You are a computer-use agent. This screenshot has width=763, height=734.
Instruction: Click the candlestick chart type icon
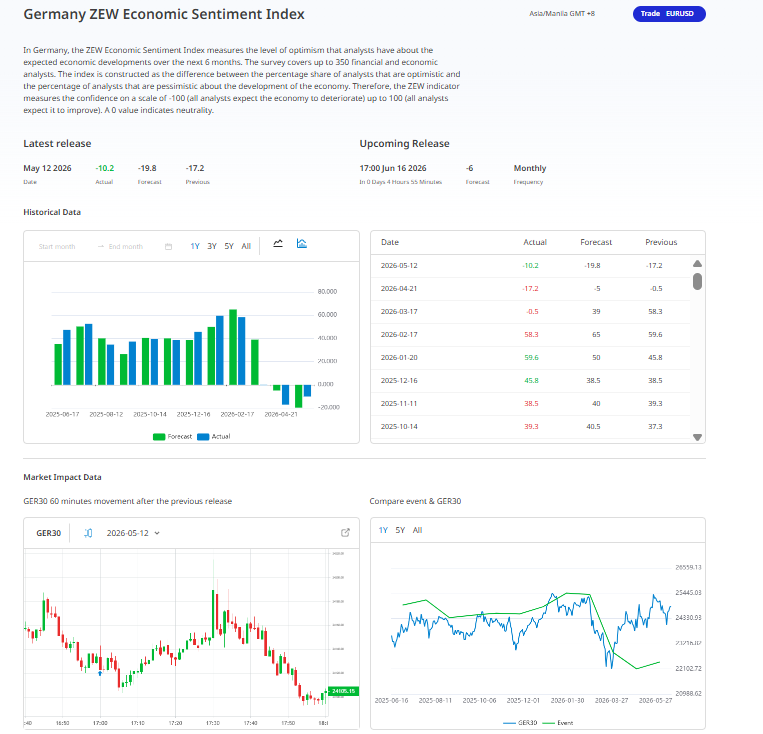(88, 533)
